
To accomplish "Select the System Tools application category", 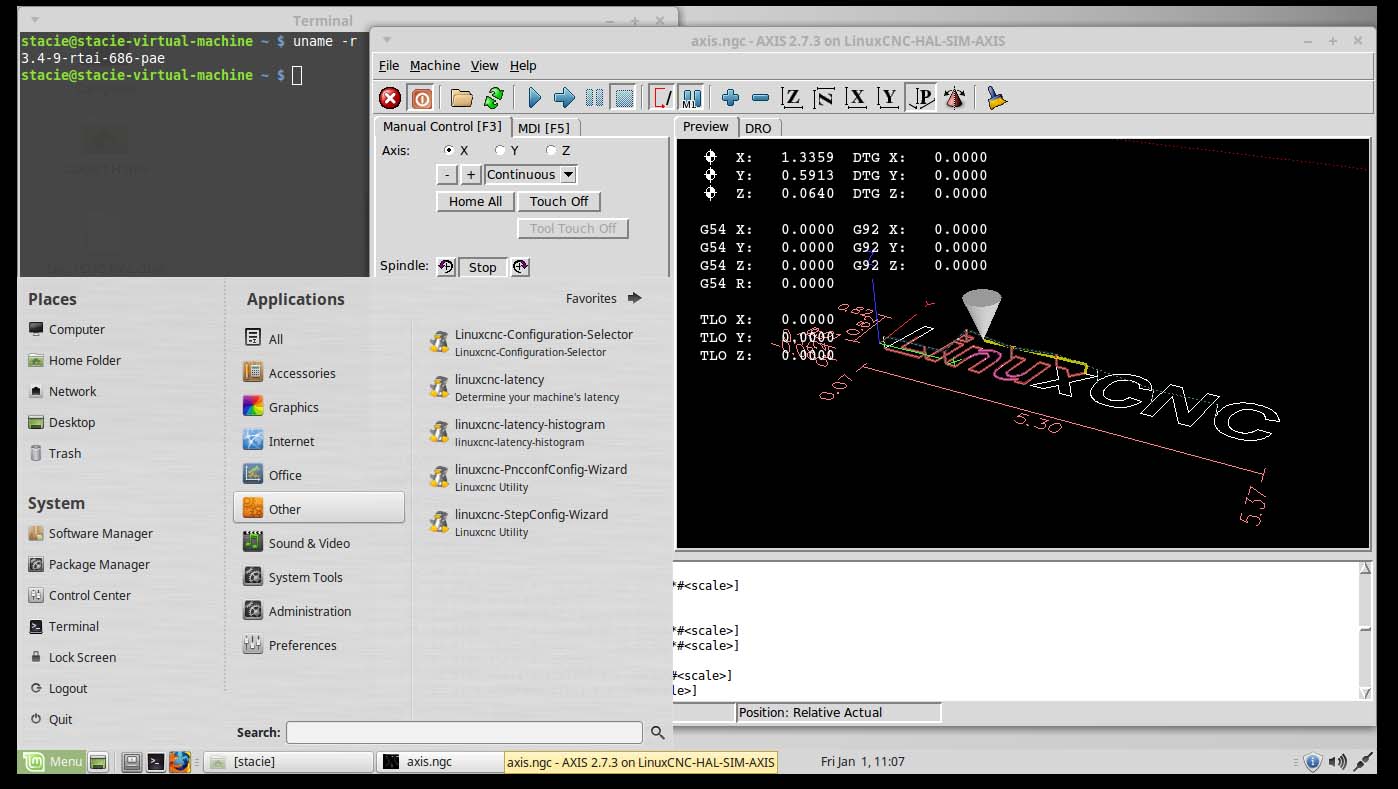I will pos(319,577).
